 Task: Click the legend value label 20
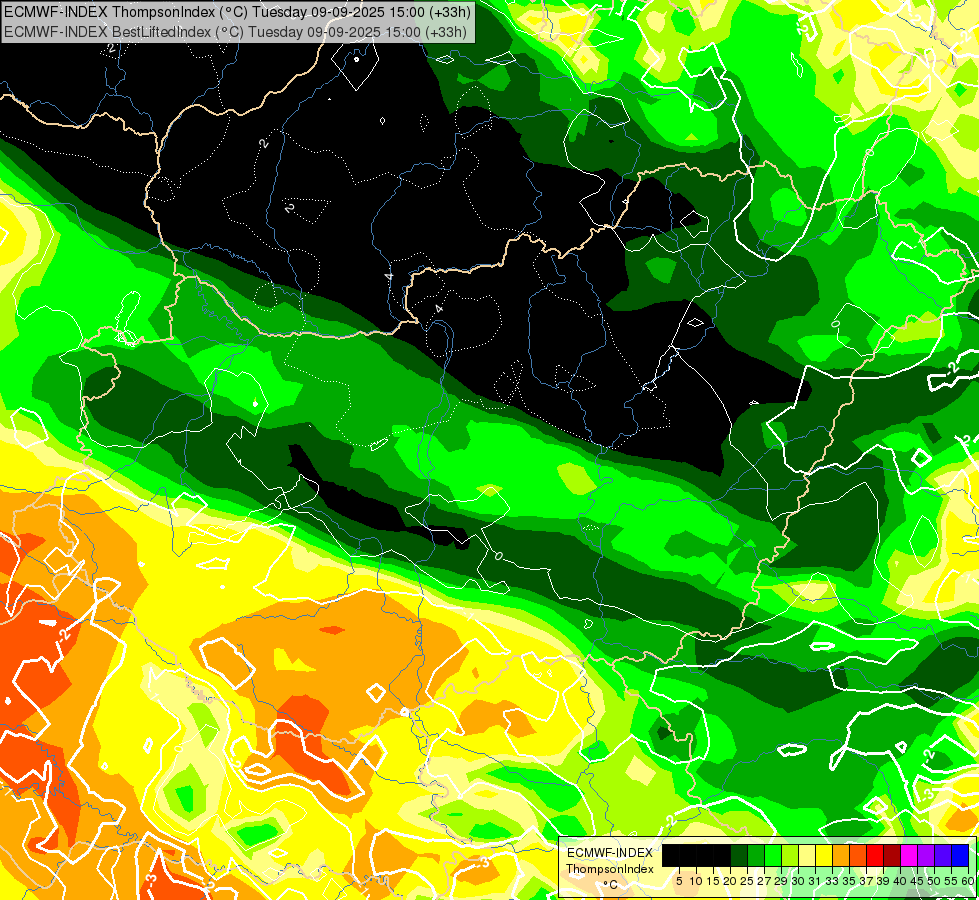click(x=730, y=881)
